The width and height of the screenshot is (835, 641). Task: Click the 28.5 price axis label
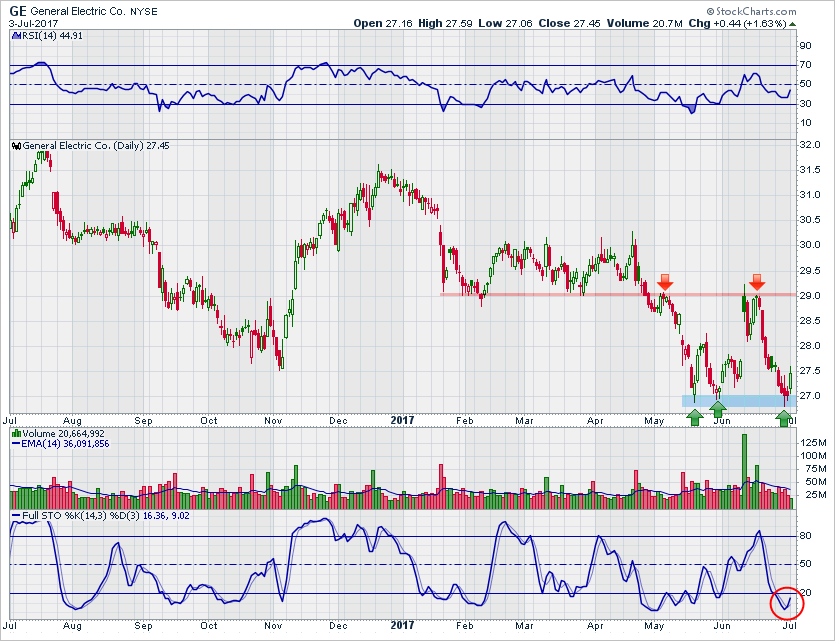(809, 320)
